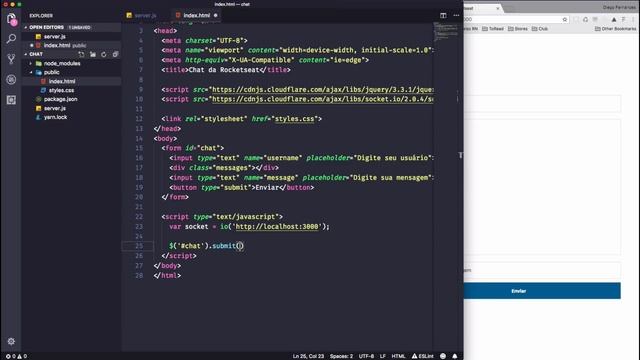Open the Source Control view
640x360 pixels.
click(11, 59)
